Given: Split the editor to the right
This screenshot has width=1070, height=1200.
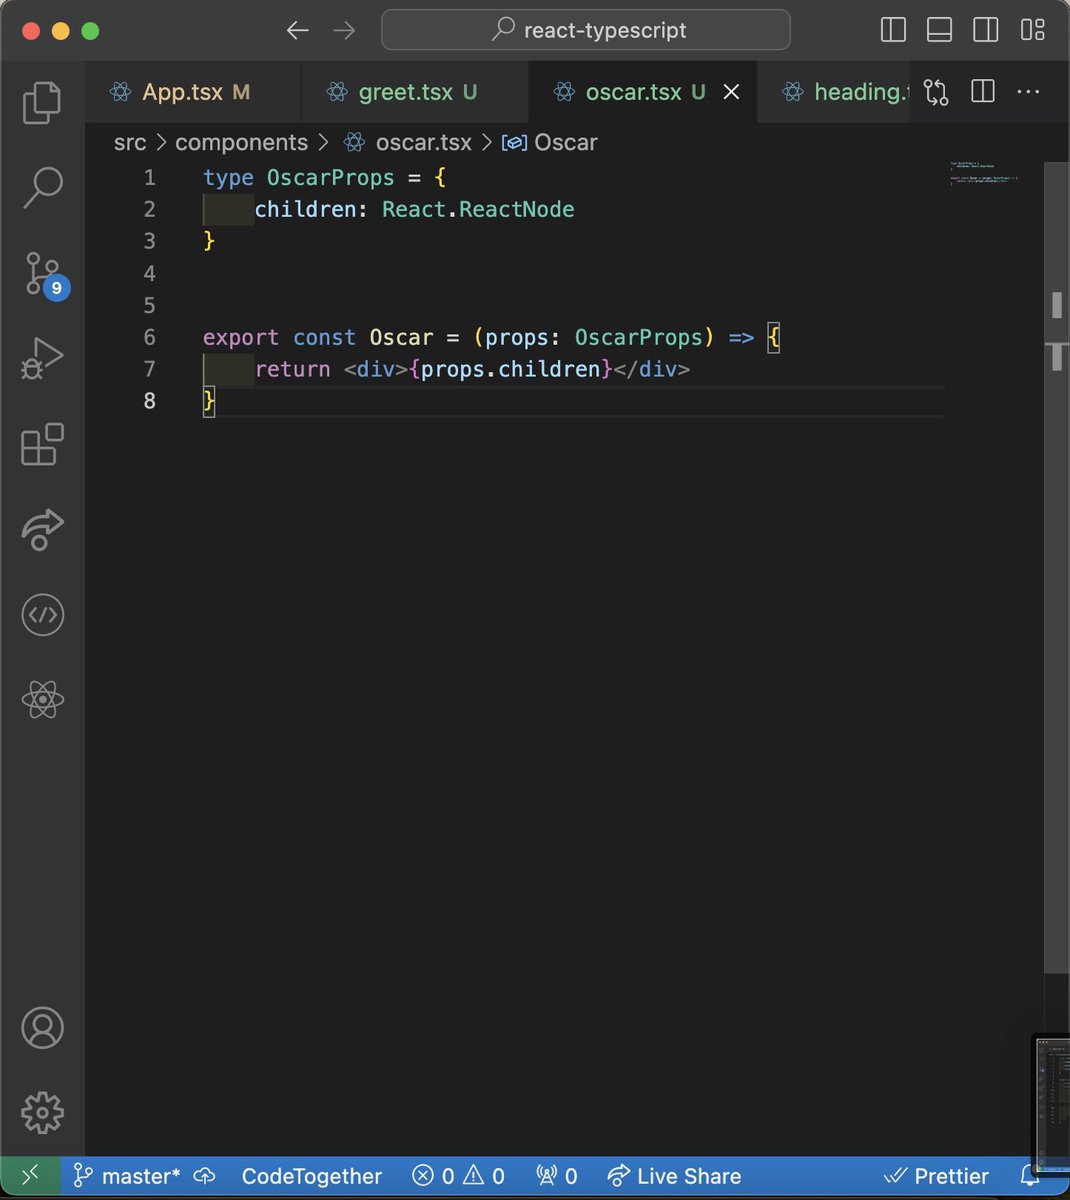Looking at the screenshot, I should point(983,92).
